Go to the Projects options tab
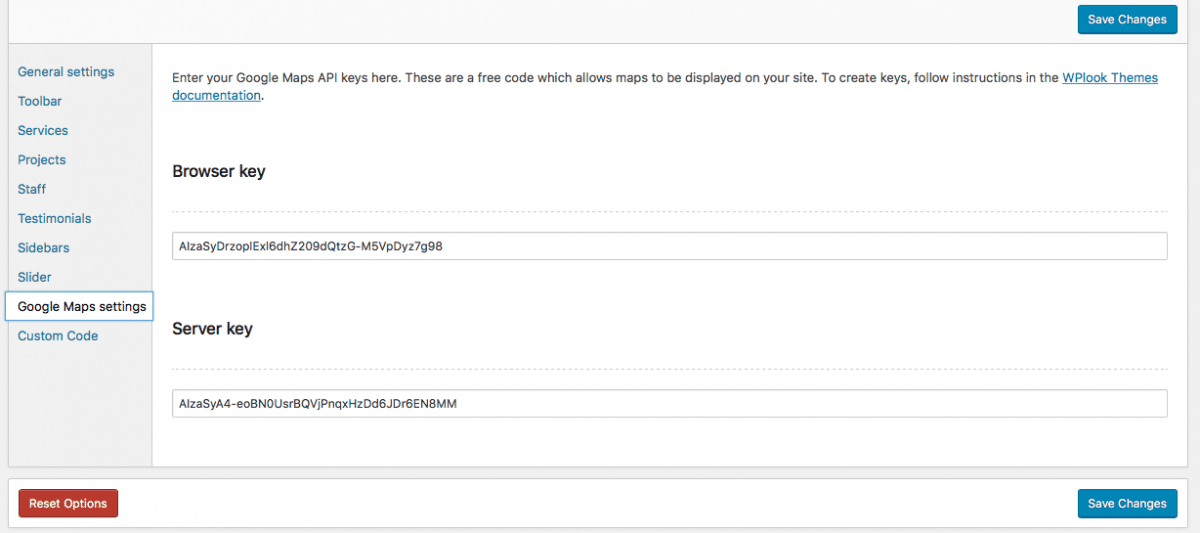Screen dimensions: 1200x533 click(x=42, y=160)
